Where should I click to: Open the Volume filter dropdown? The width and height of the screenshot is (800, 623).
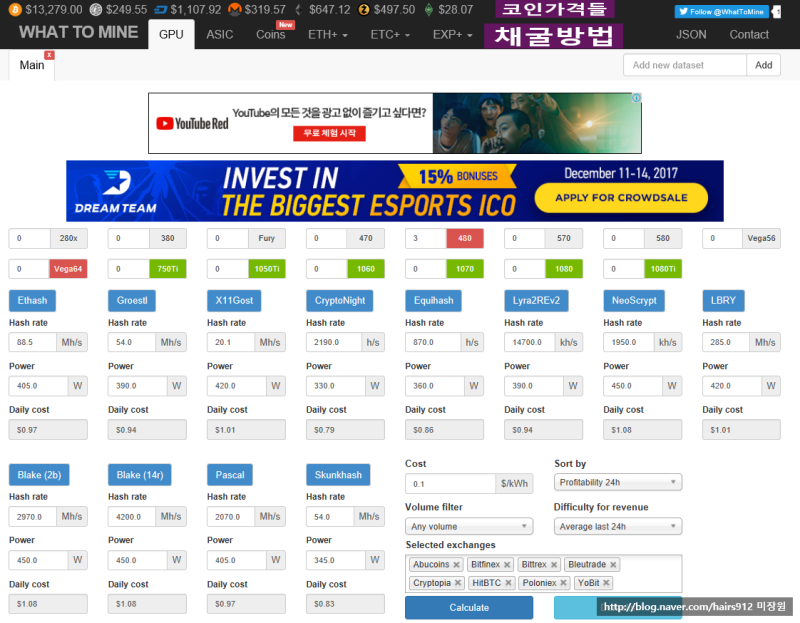[469, 526]
